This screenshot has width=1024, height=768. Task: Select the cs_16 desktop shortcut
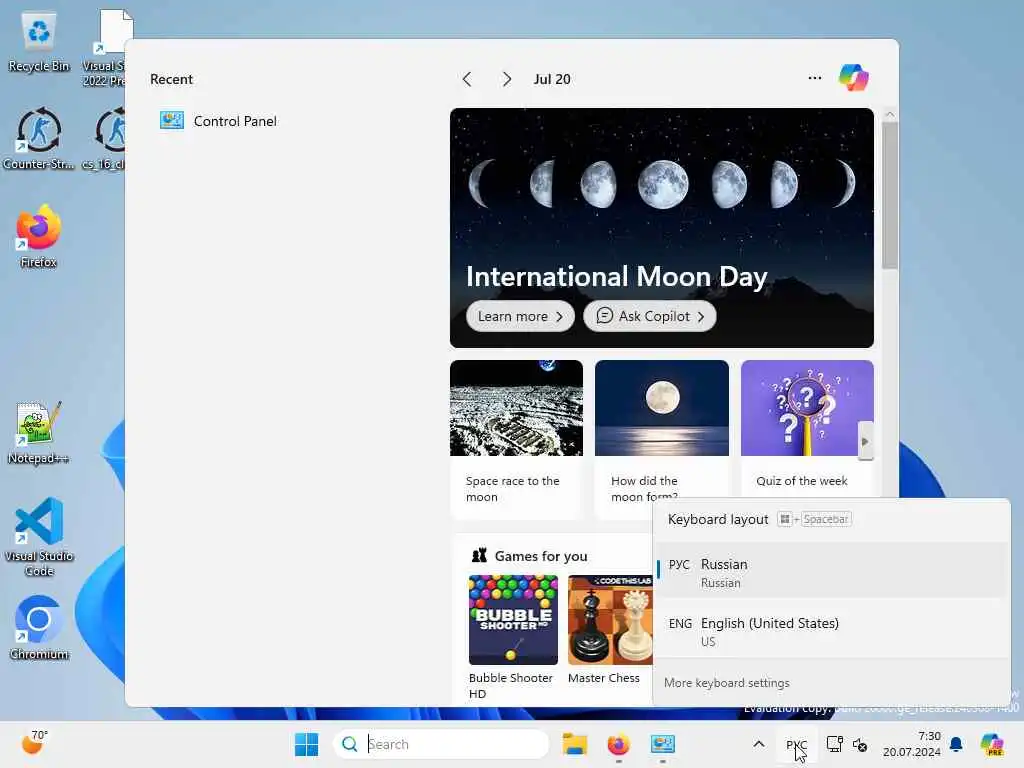pos(104,138)
